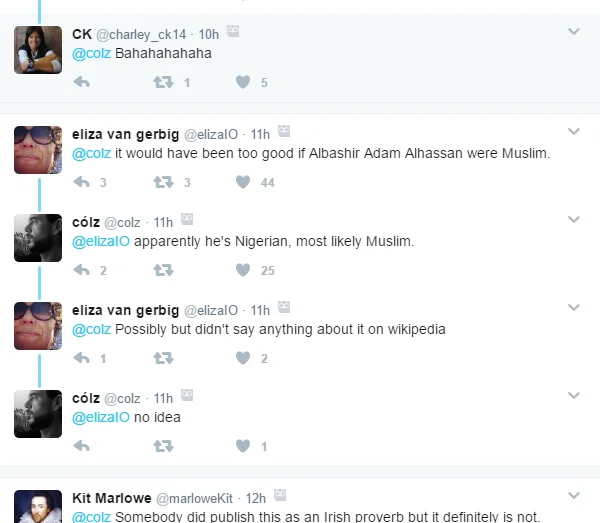This screenshot has width=600, height=523.
Task: Retweet cólz's 'no idea' tweet
Action: tap(163, 446)
